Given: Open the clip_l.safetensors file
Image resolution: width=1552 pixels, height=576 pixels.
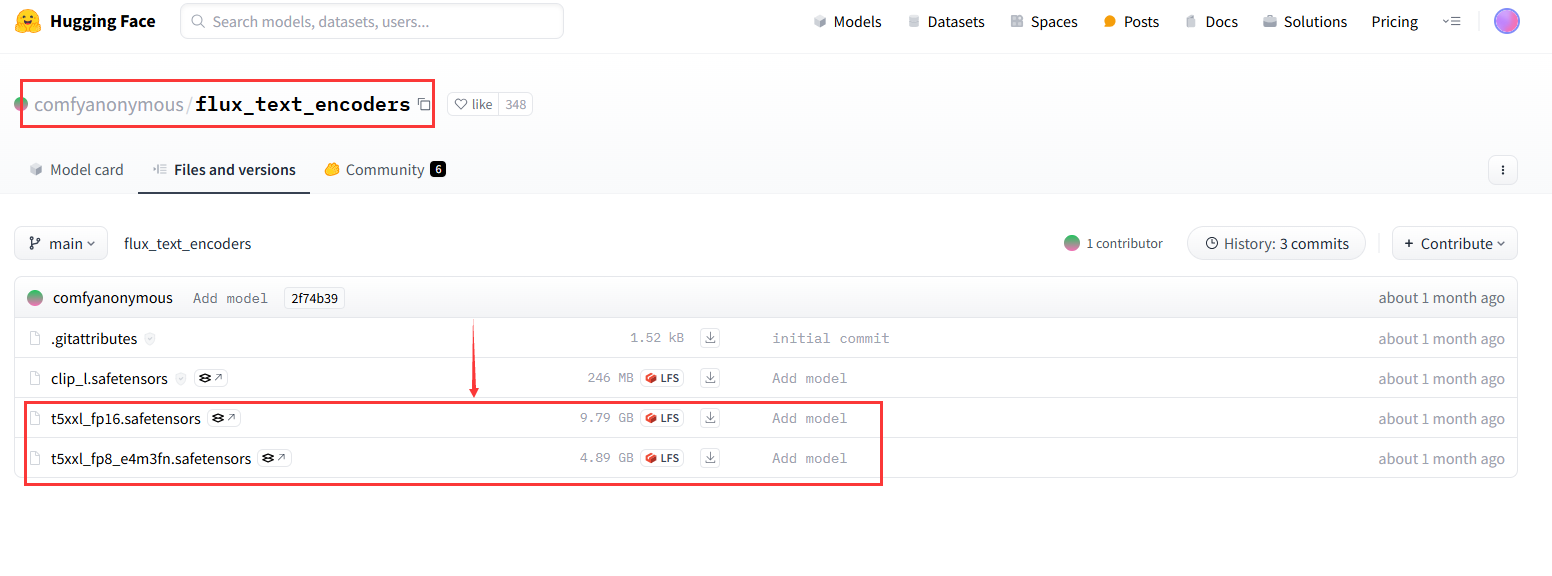Looking at the screenshot, I should 109,379.
